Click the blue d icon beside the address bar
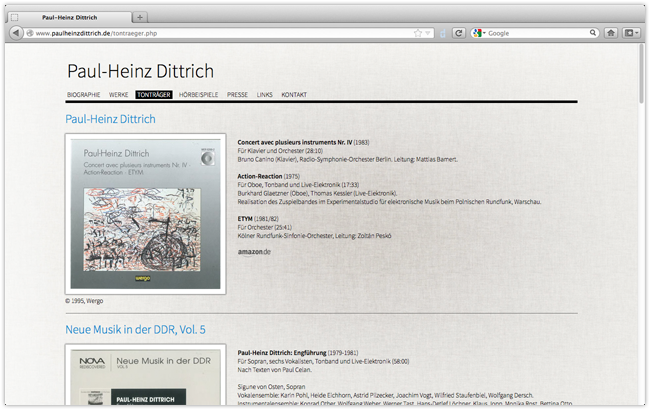The width and height of the screenshot is (650, 410). click(x=443, y=34)
